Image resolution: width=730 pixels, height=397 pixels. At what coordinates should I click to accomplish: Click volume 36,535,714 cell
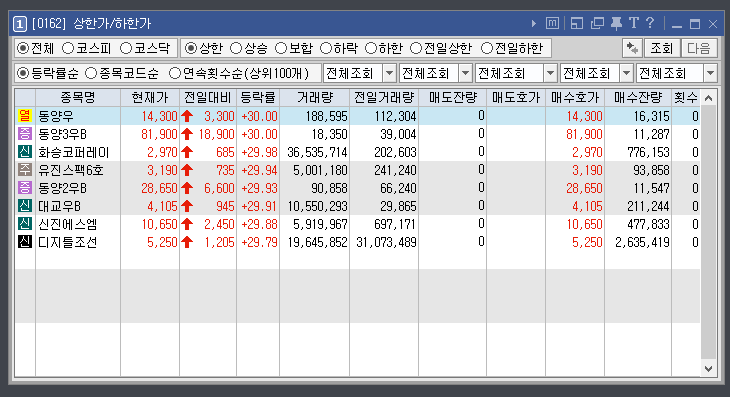click(318, 152)
